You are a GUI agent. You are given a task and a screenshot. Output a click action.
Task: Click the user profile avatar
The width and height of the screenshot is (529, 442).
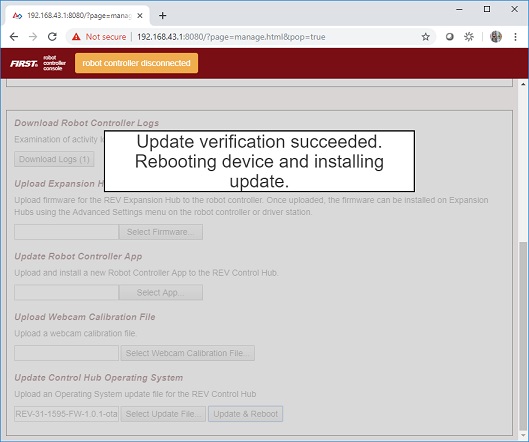click(x=496, y=37)
